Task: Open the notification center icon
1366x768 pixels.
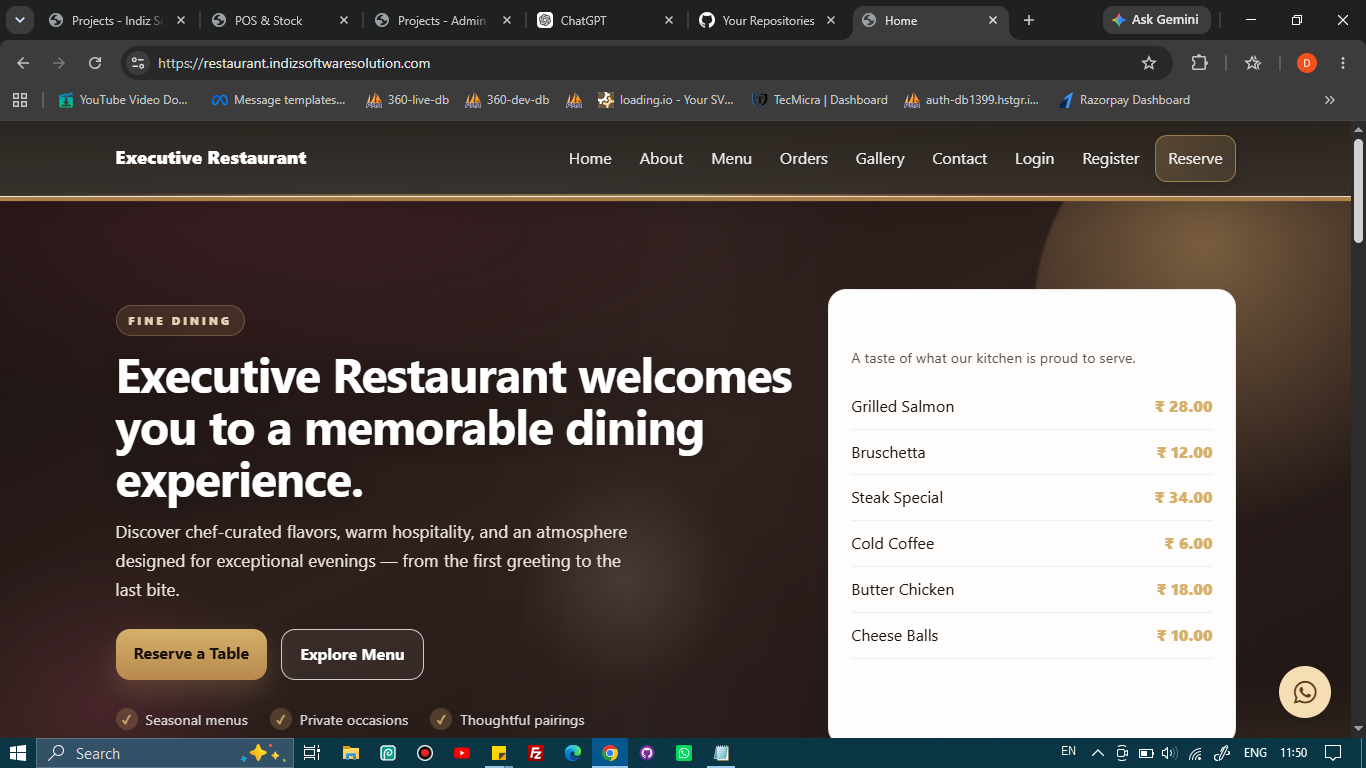Action: [1332, 752]
